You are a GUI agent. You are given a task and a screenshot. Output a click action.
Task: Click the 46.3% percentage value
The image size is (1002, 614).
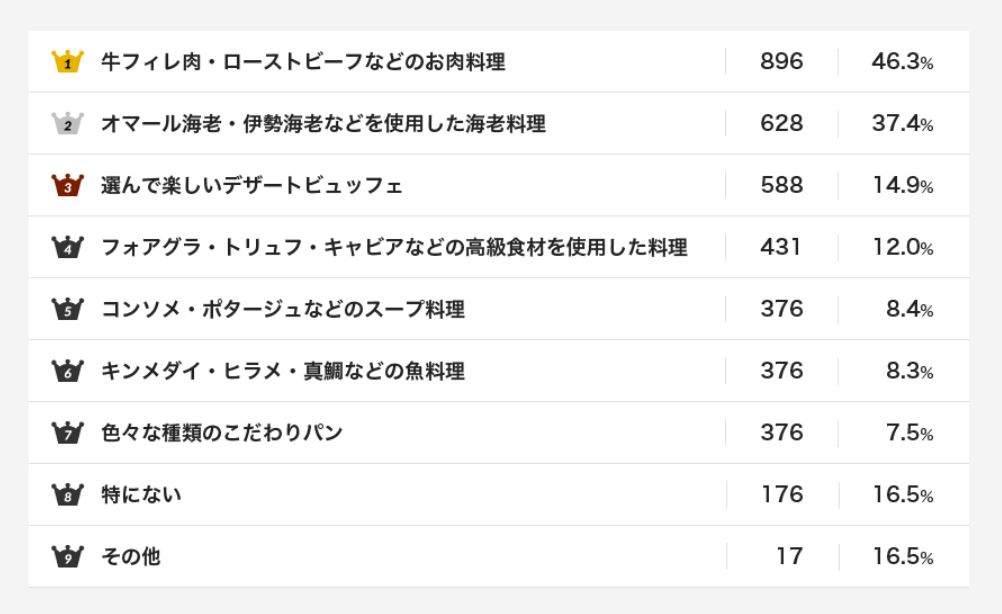(902, 62)
